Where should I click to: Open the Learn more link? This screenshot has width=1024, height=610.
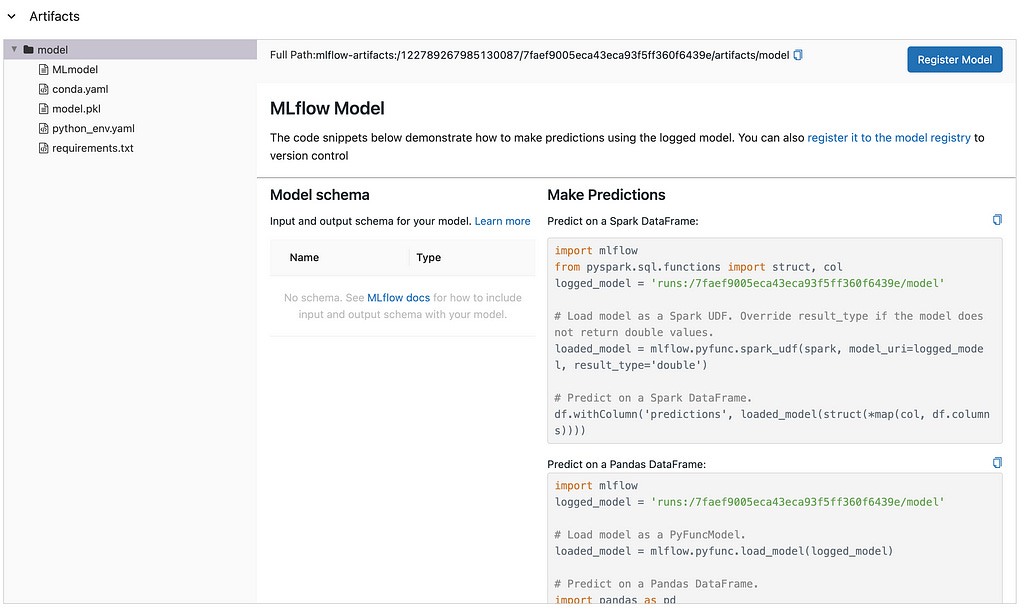[x=502, y=221]
